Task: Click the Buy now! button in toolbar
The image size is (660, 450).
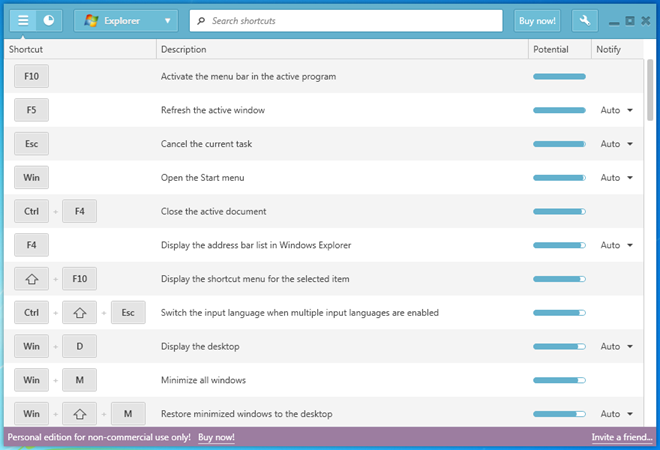Action: pos(537,20)
